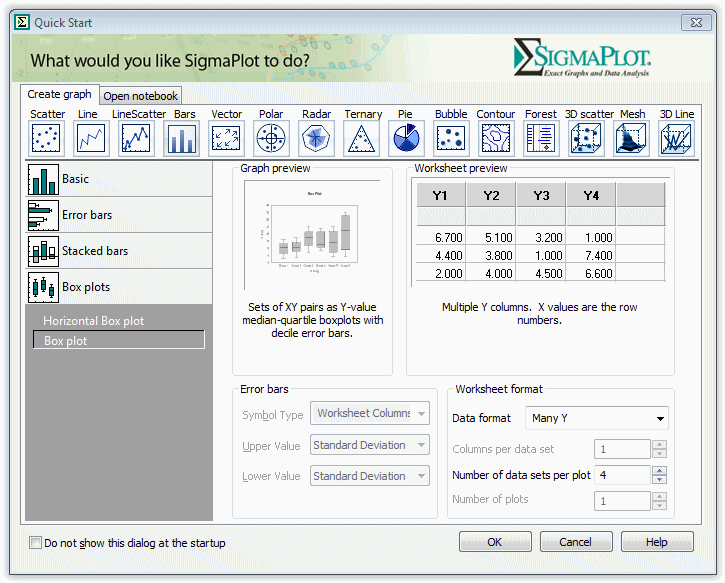Select the 3D scatter graph icon
This screenshot has width=725, height=583.
[586, 138]
